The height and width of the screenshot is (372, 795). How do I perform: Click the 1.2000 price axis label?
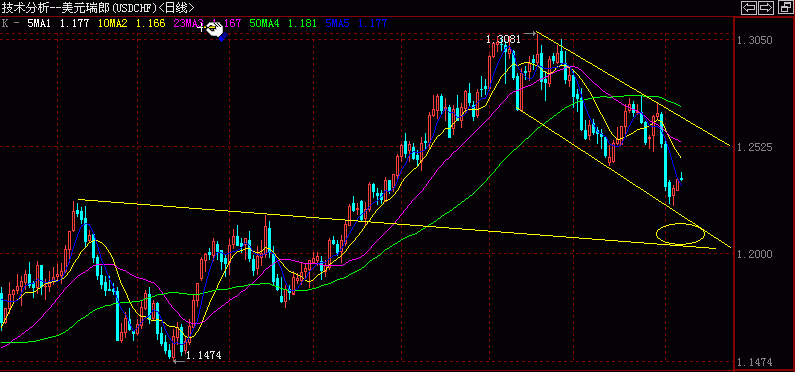point(755,254)
